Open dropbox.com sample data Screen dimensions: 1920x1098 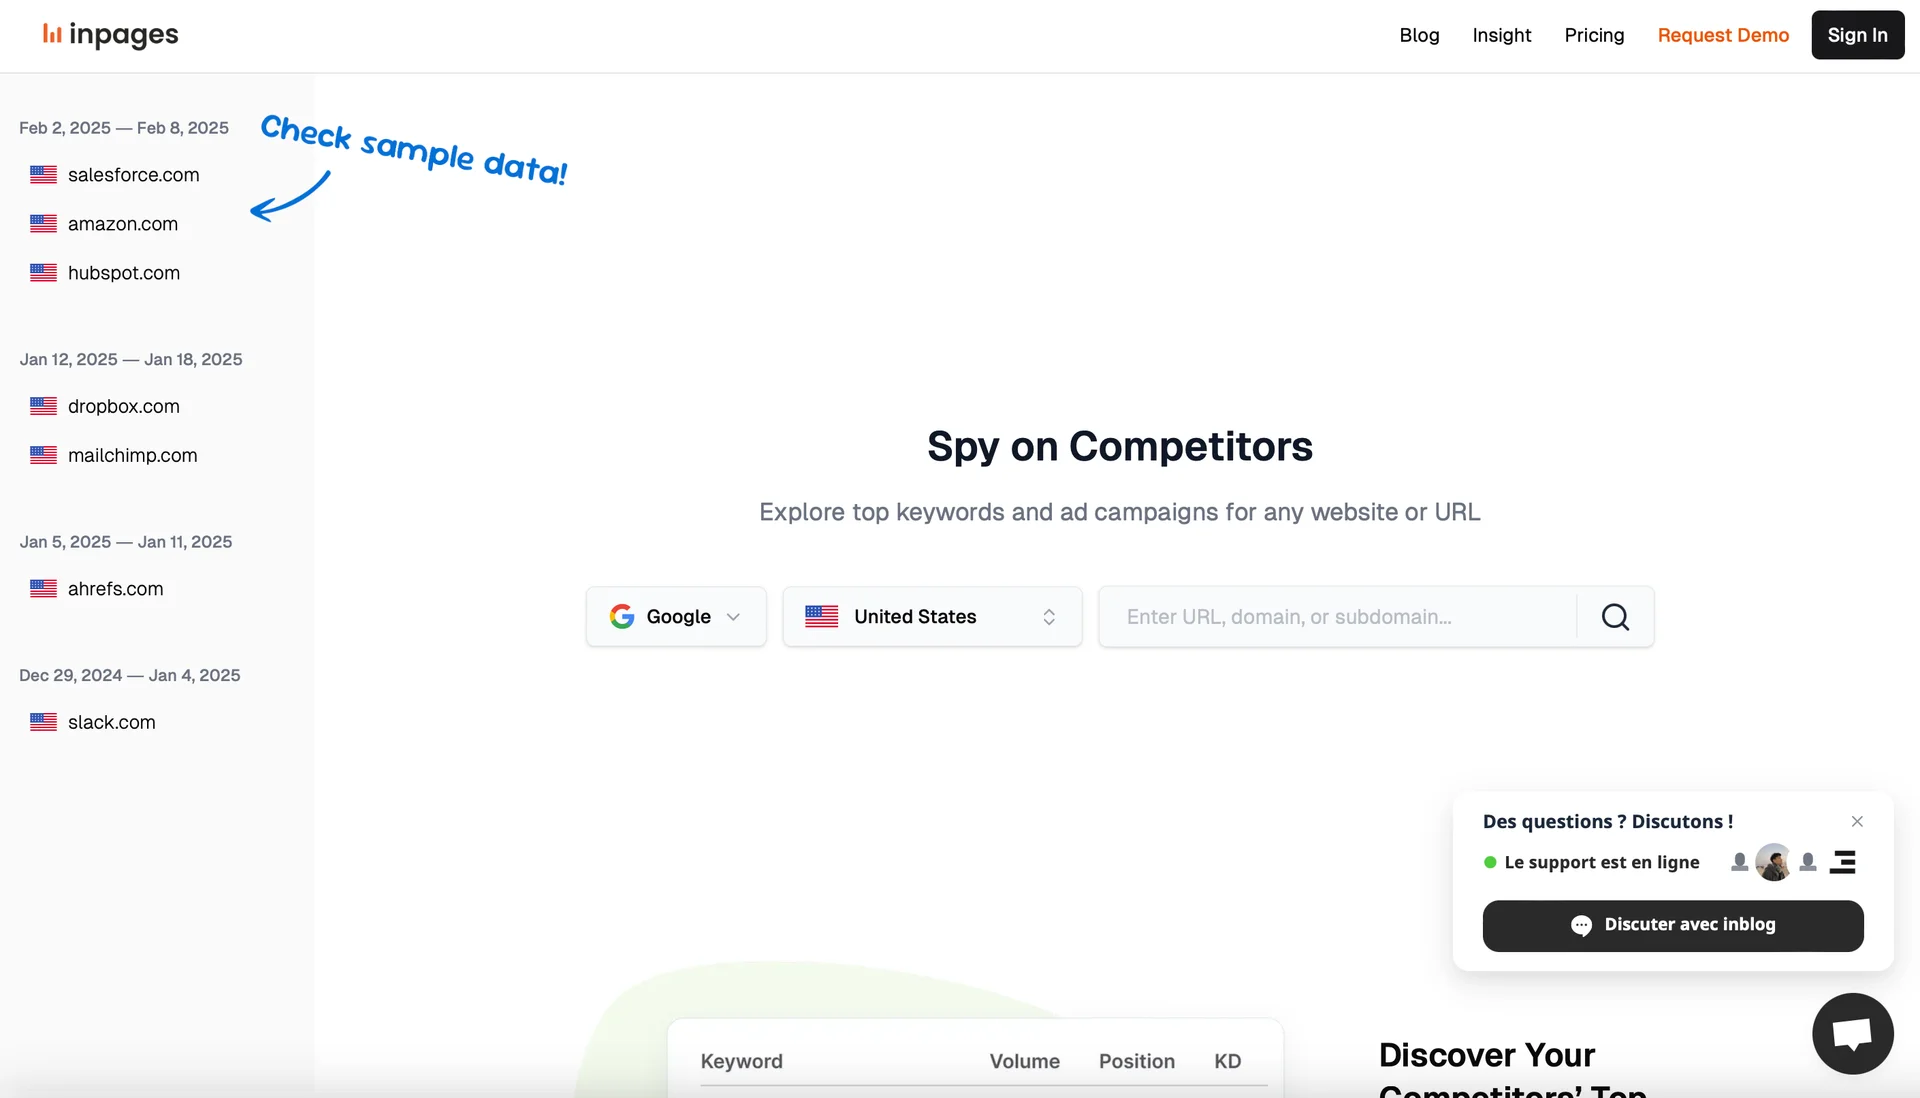[123, 406]
